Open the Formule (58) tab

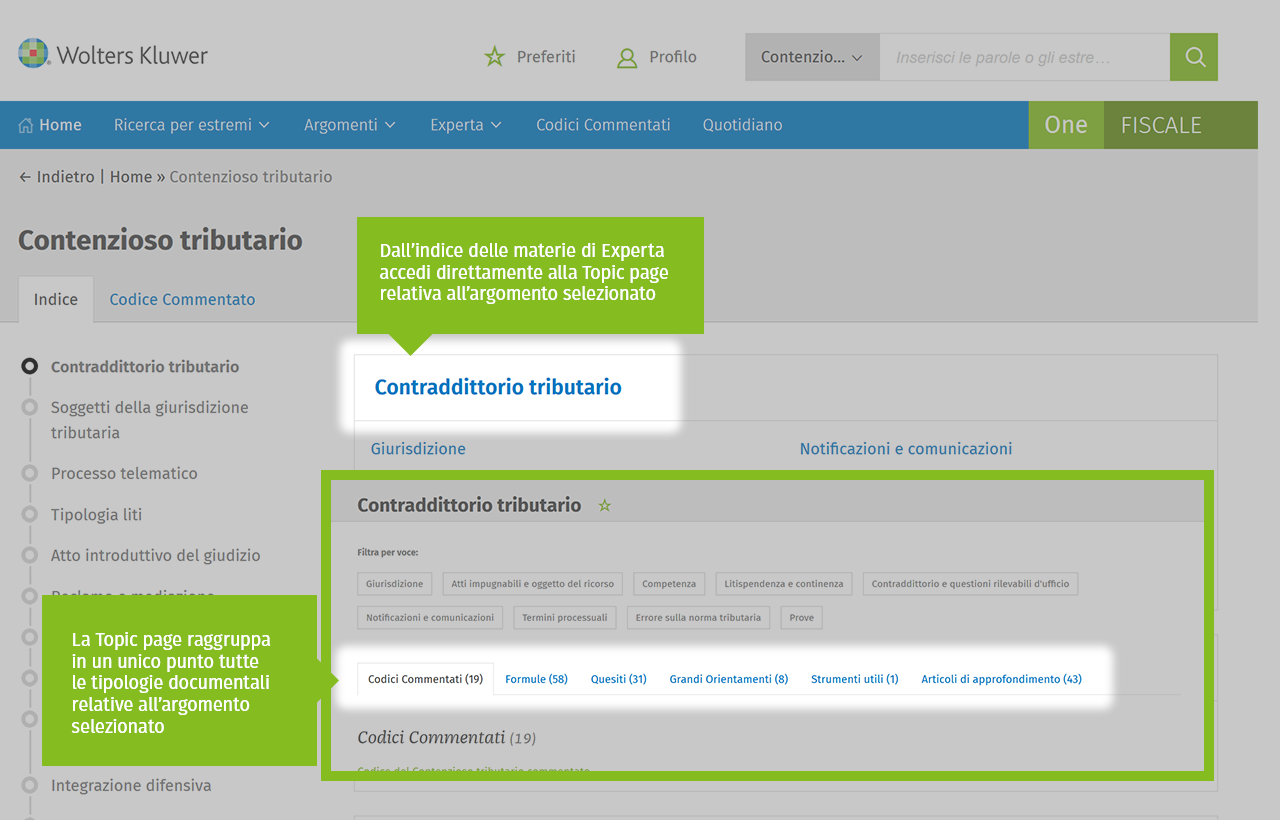click(x=536, y=679)
